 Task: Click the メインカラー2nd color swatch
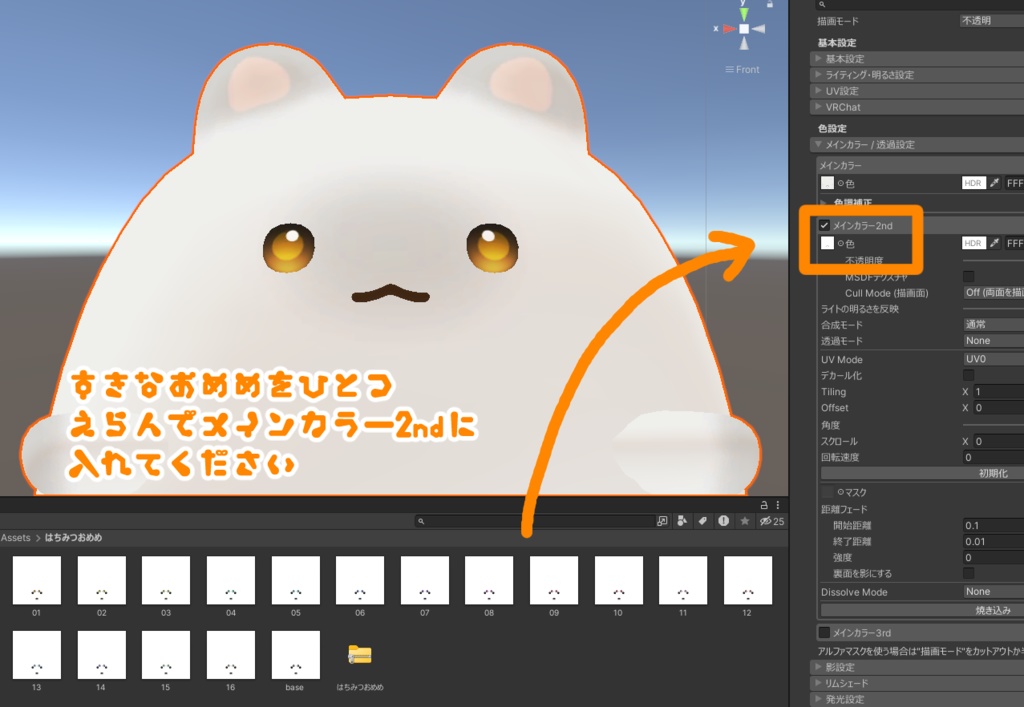point(827,243)
